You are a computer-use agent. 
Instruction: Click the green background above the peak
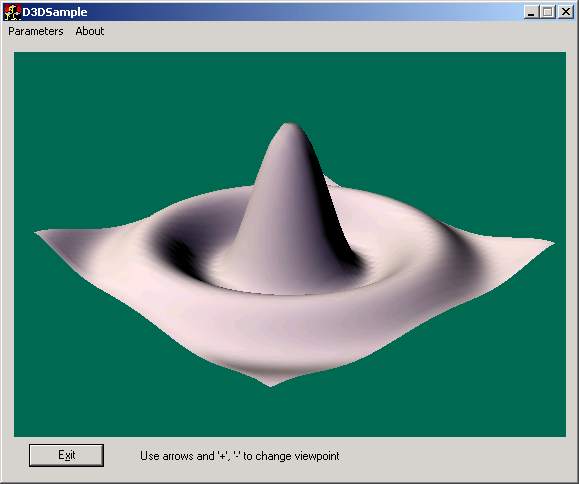(290, 85)
